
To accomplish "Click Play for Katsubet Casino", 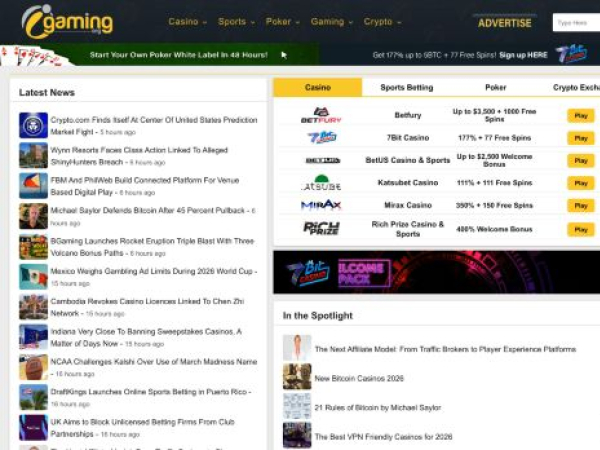I will (x=580, y=183).
